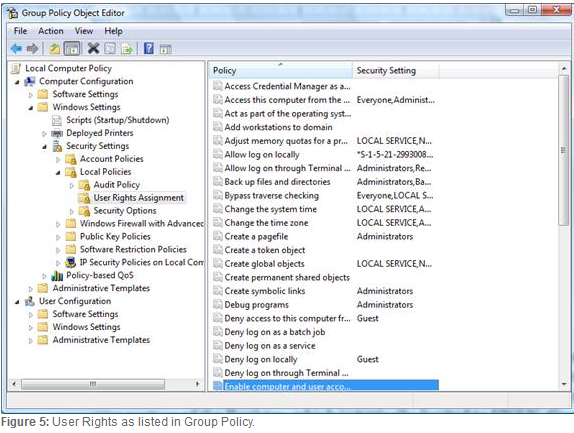Select Software Restriction Policies in the tree

[133, 249]
